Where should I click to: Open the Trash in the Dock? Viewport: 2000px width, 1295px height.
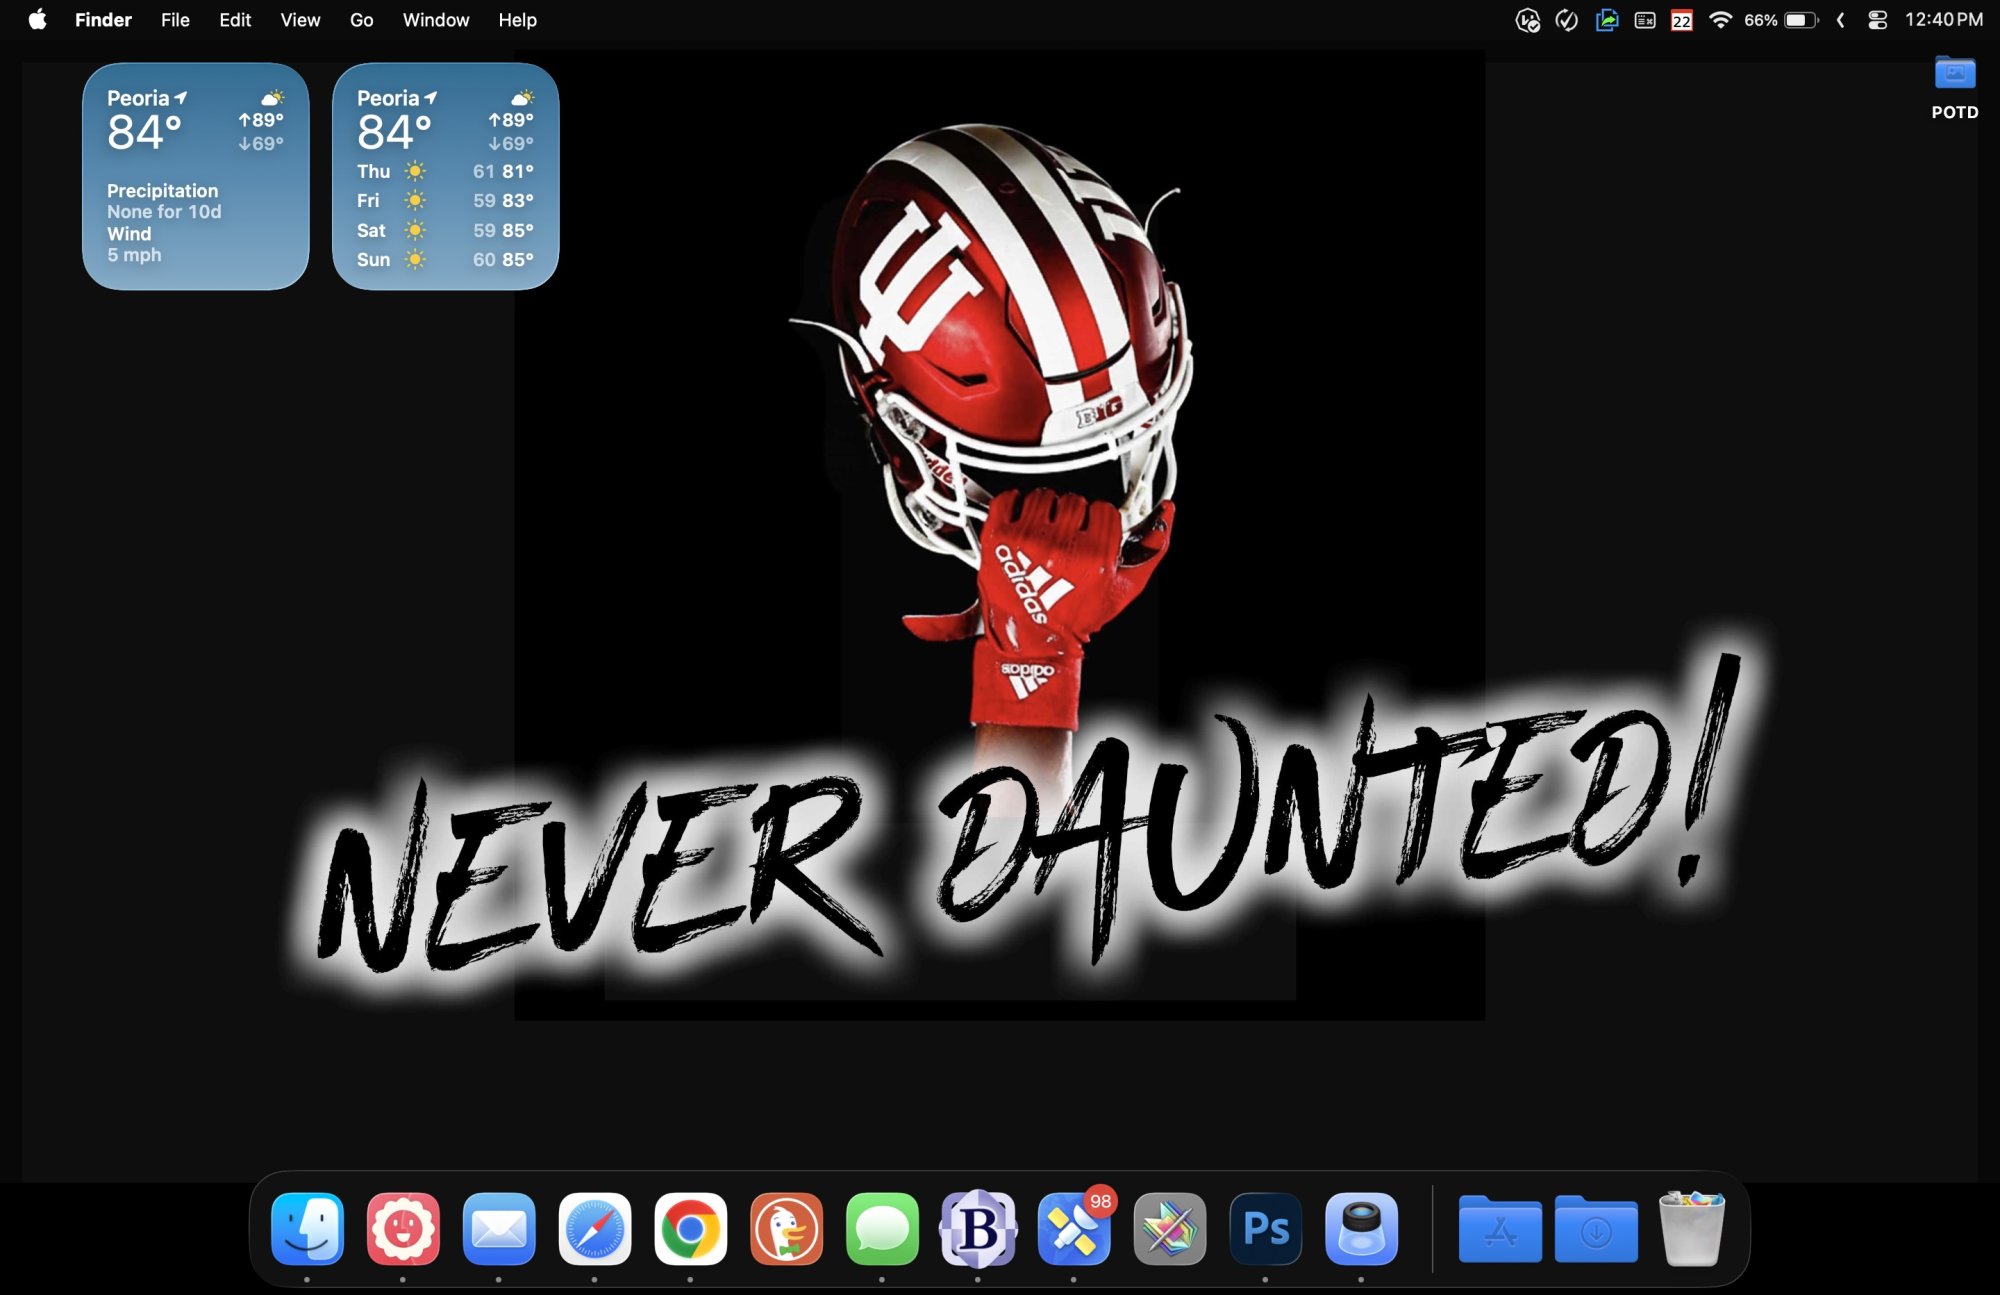click(x=1692, y=1228)
